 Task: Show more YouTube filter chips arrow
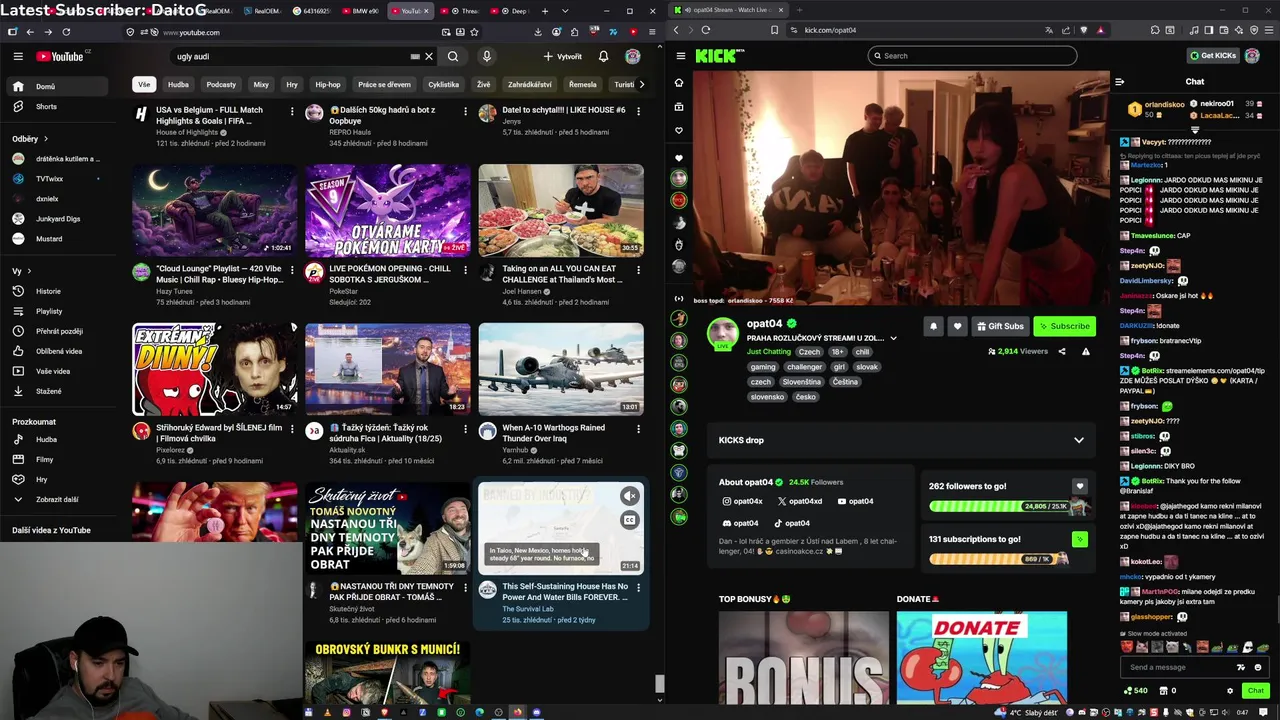[641, 84]
